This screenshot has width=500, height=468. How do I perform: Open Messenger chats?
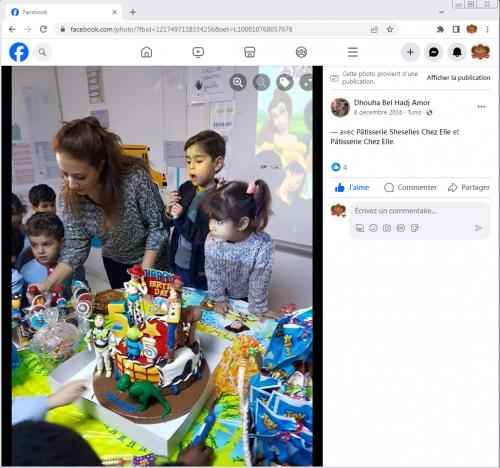pyautogui.click(x=433, y=52)
